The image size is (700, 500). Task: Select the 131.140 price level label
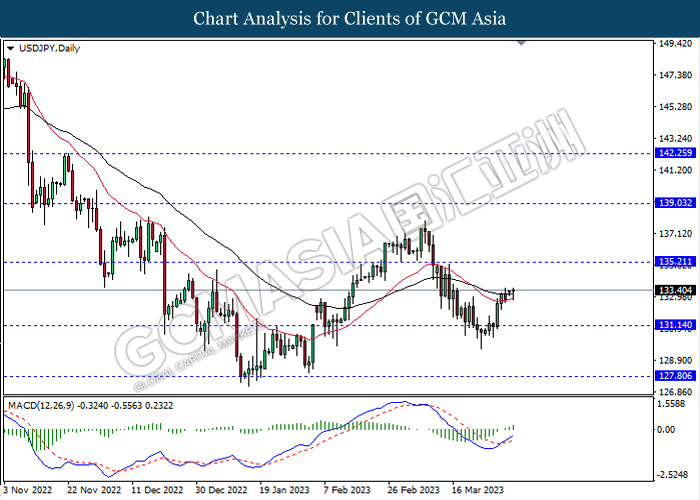675,325
